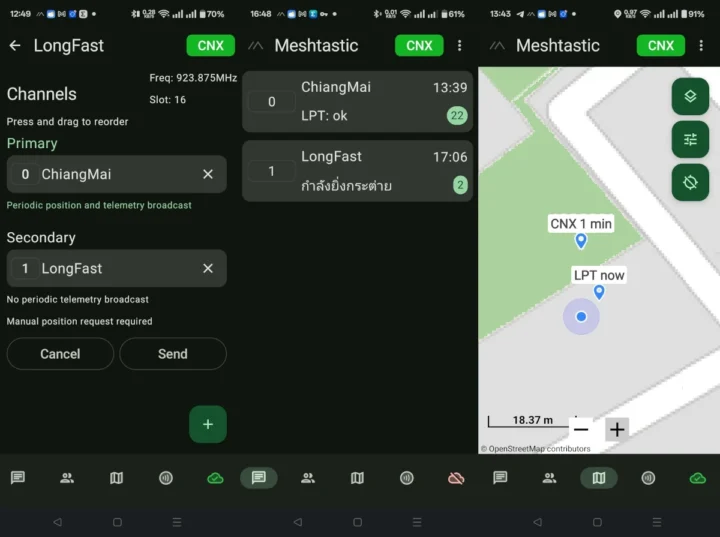Tap the highlighted Map tab on map screen

(x=599, y=478)
